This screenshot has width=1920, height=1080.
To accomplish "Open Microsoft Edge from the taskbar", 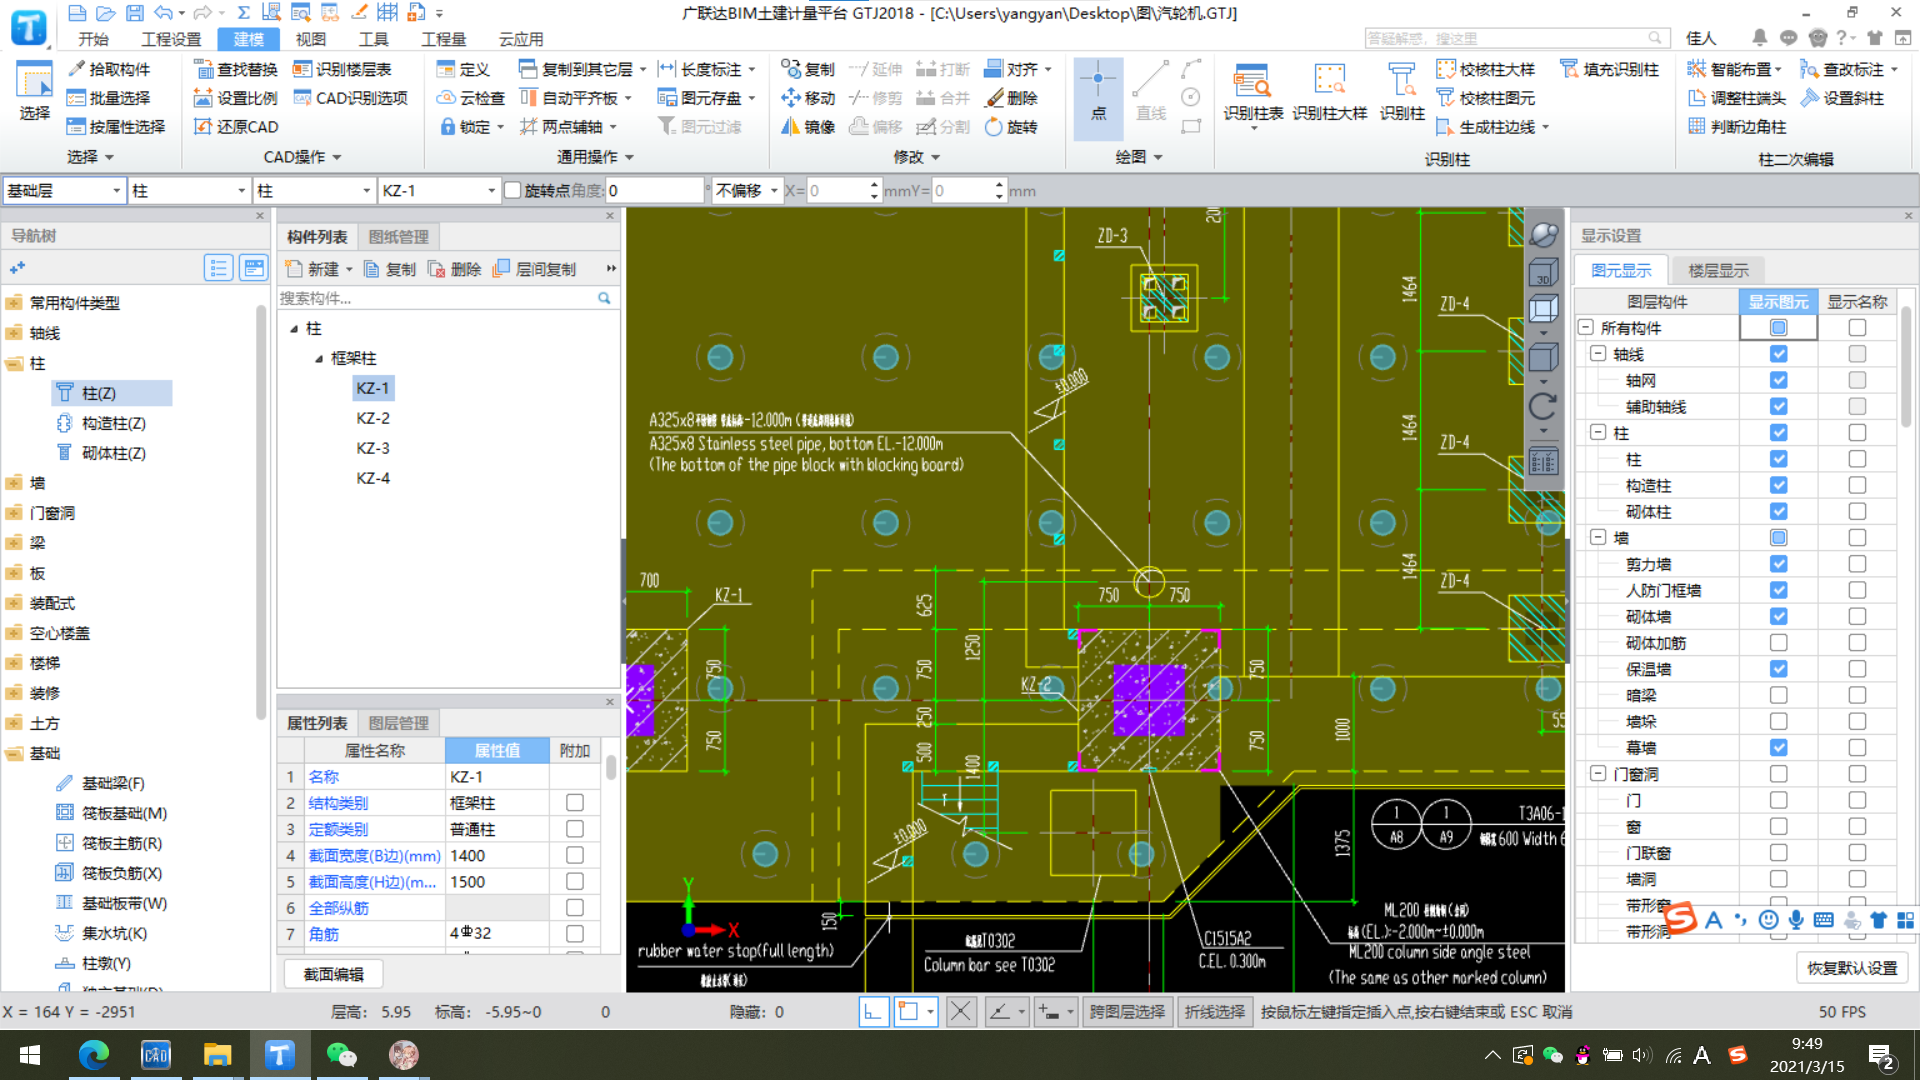I will [93, 1054].
